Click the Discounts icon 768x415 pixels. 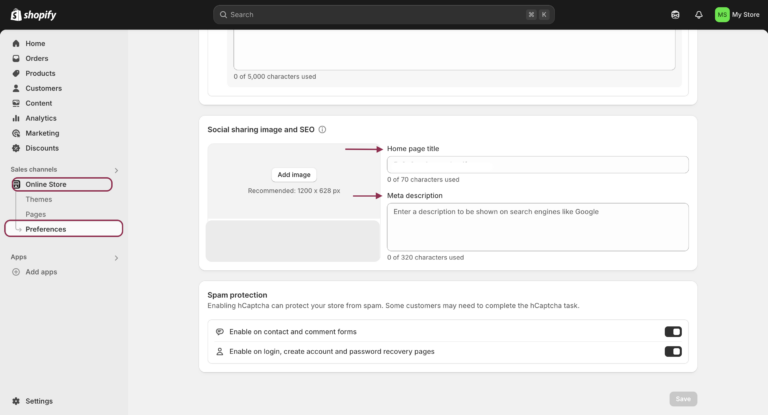pyautogui.click(x=16, y=148)
